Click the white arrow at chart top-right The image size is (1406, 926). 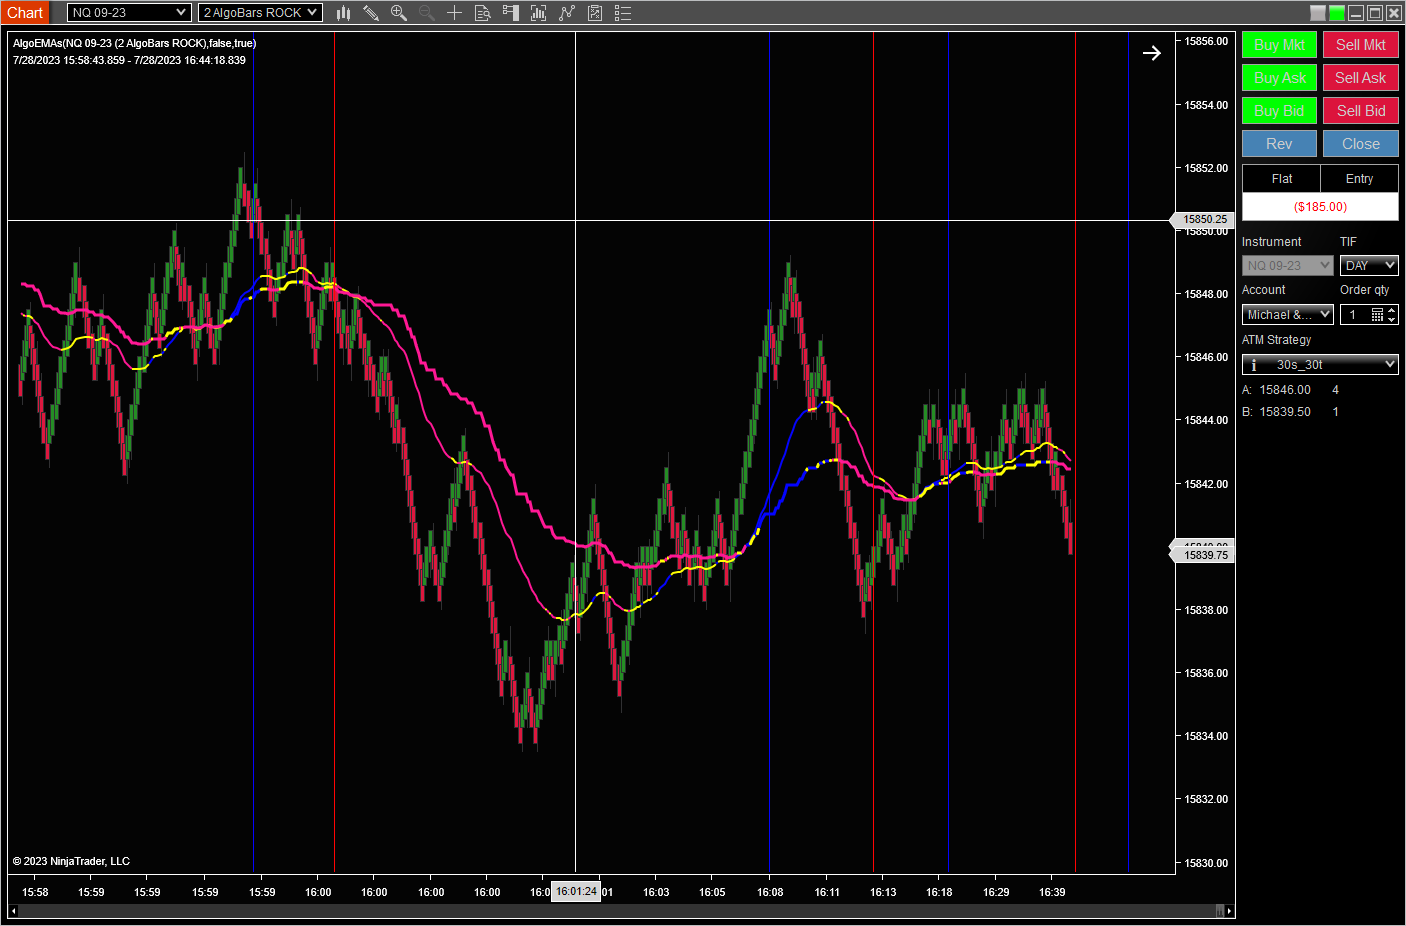(1152, 53)
